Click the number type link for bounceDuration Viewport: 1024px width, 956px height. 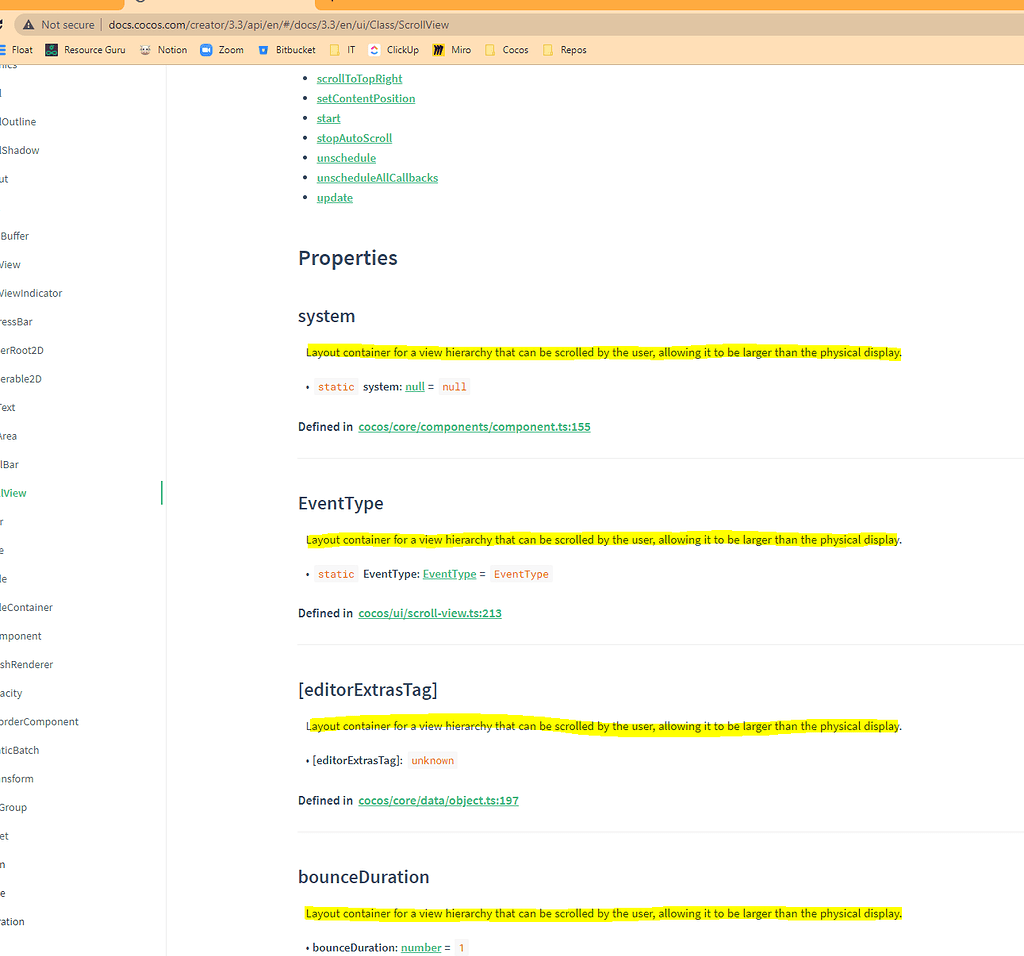[x=421, y=948]
